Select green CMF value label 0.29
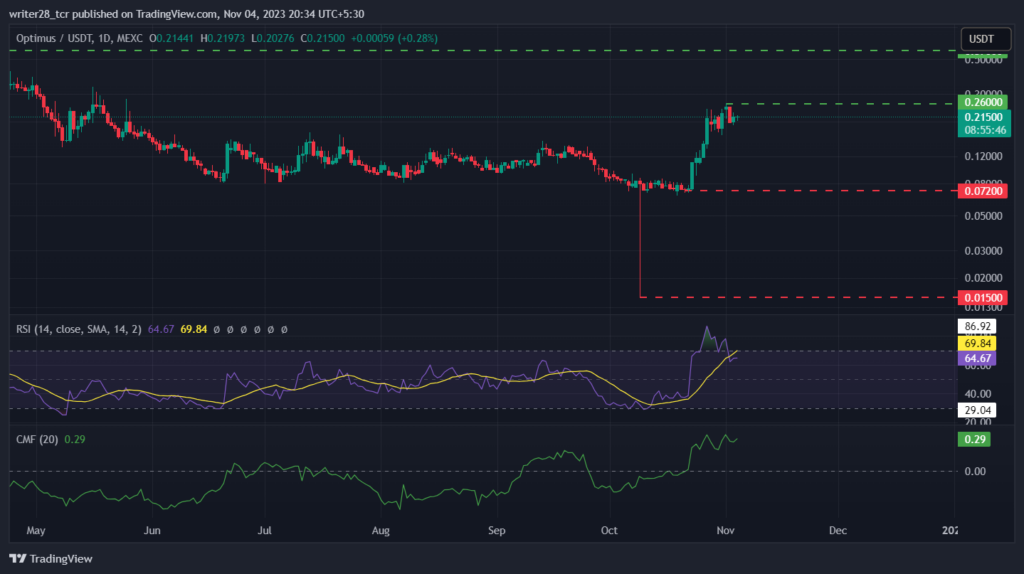Image resolution: width=1024 pixels, height=574 pixels. [x=974, y=439]
